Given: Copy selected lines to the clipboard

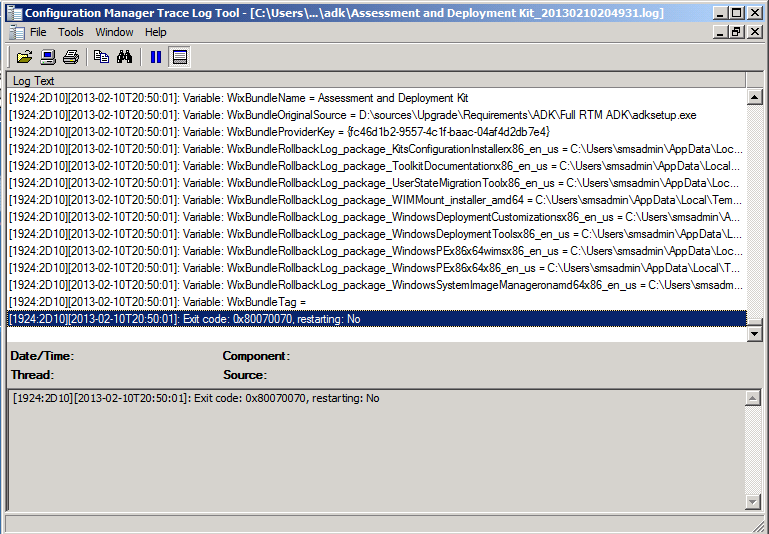Looking at the screenshot, I should [102, 57].
